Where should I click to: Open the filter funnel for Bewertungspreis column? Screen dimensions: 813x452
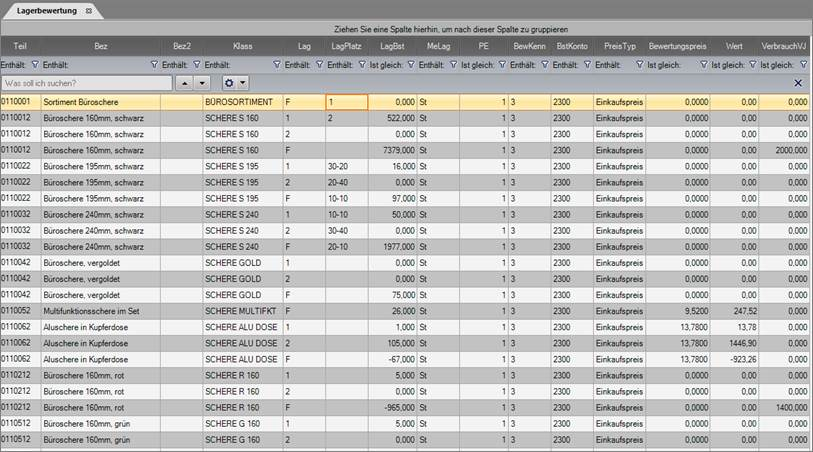click(702, 64)
